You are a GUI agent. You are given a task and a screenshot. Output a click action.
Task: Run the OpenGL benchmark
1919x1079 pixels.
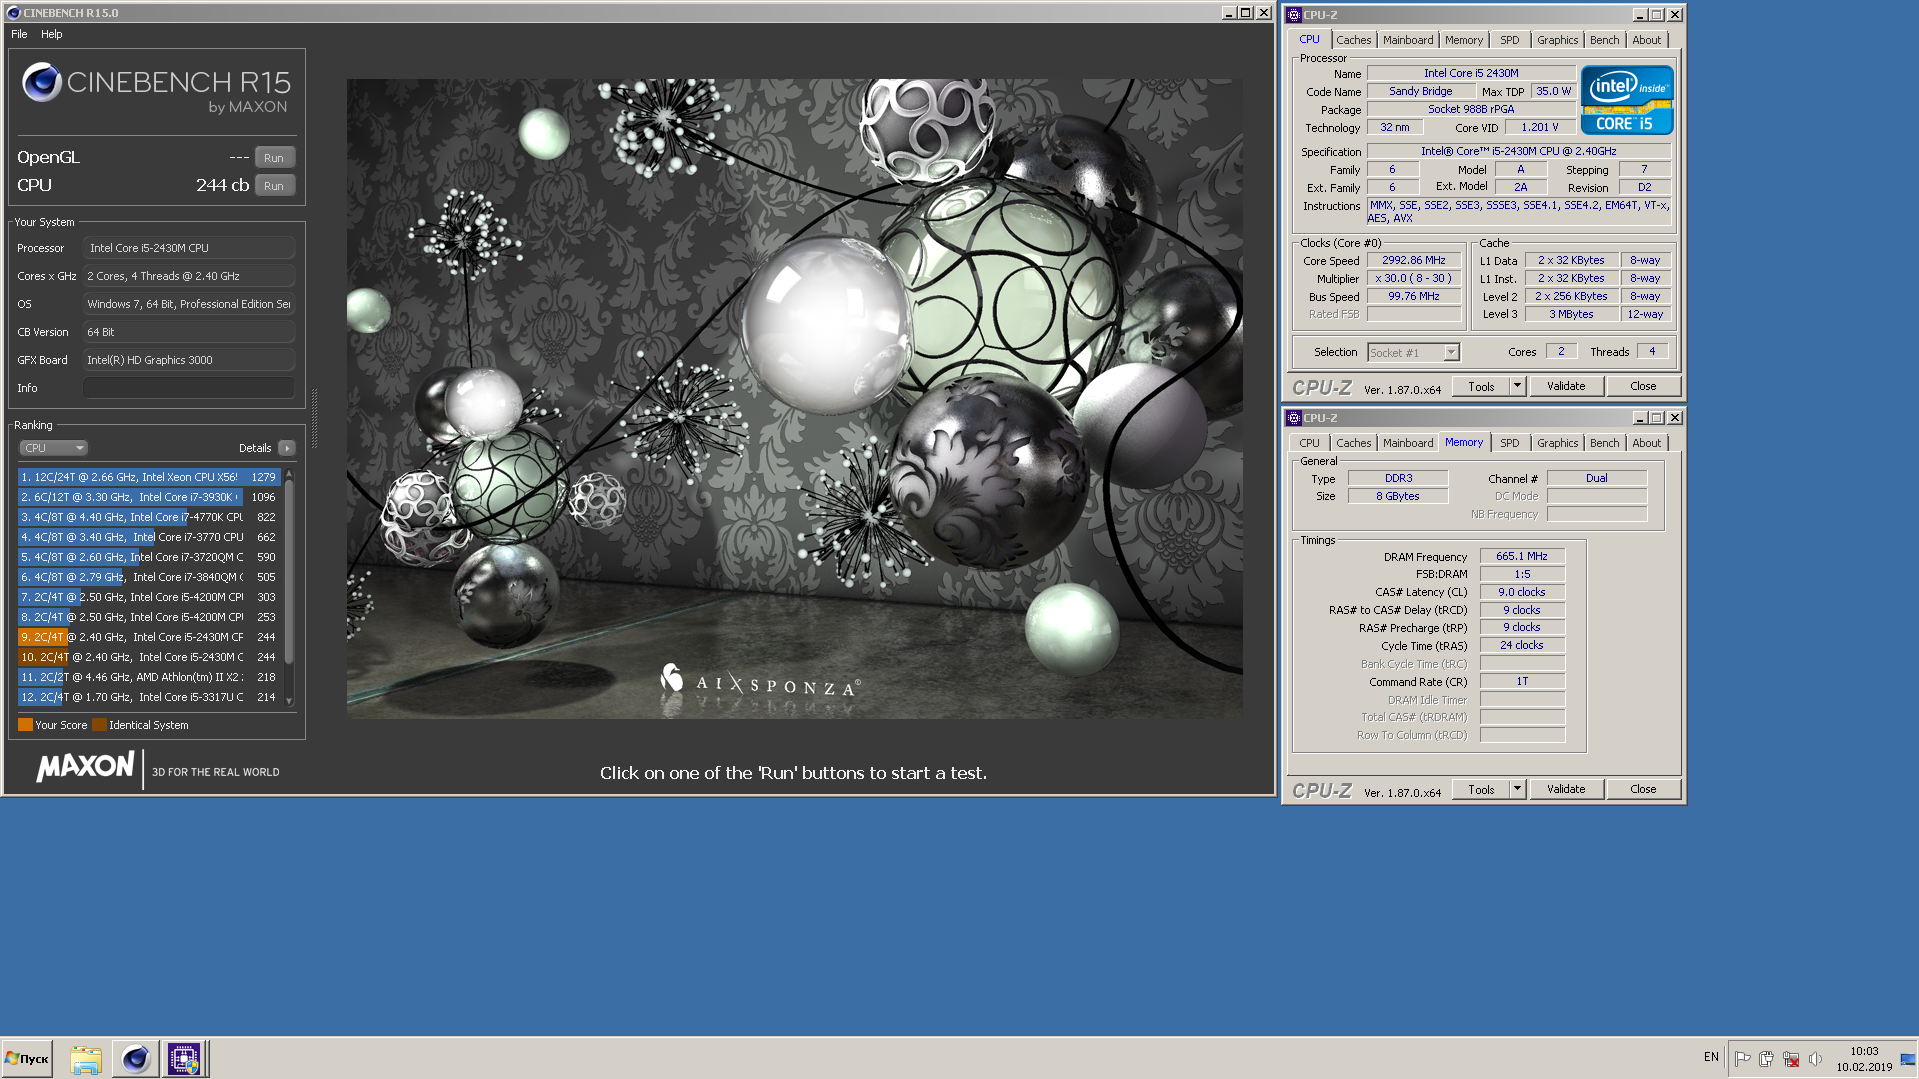[x=274, y=158]
